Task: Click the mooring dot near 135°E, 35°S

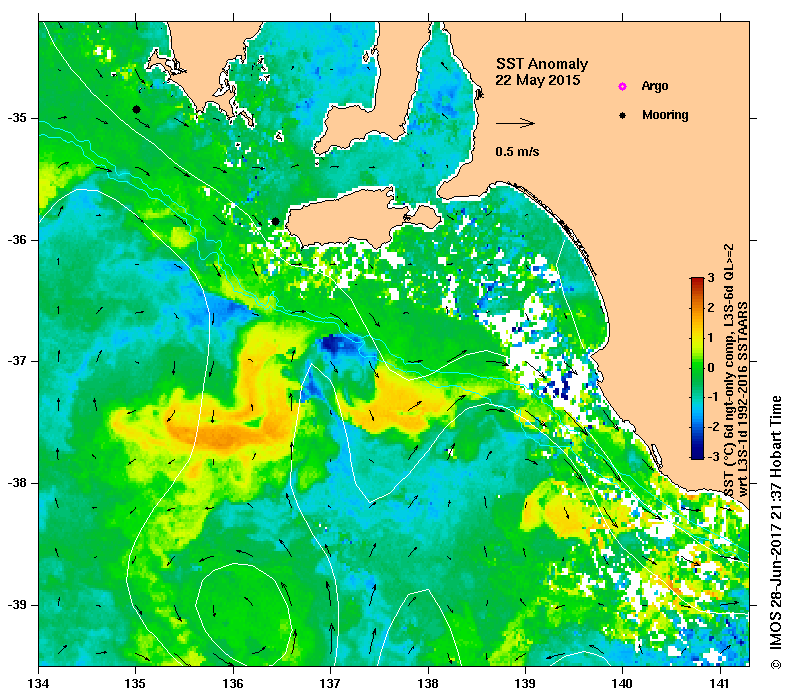Action: coord(136,109)
